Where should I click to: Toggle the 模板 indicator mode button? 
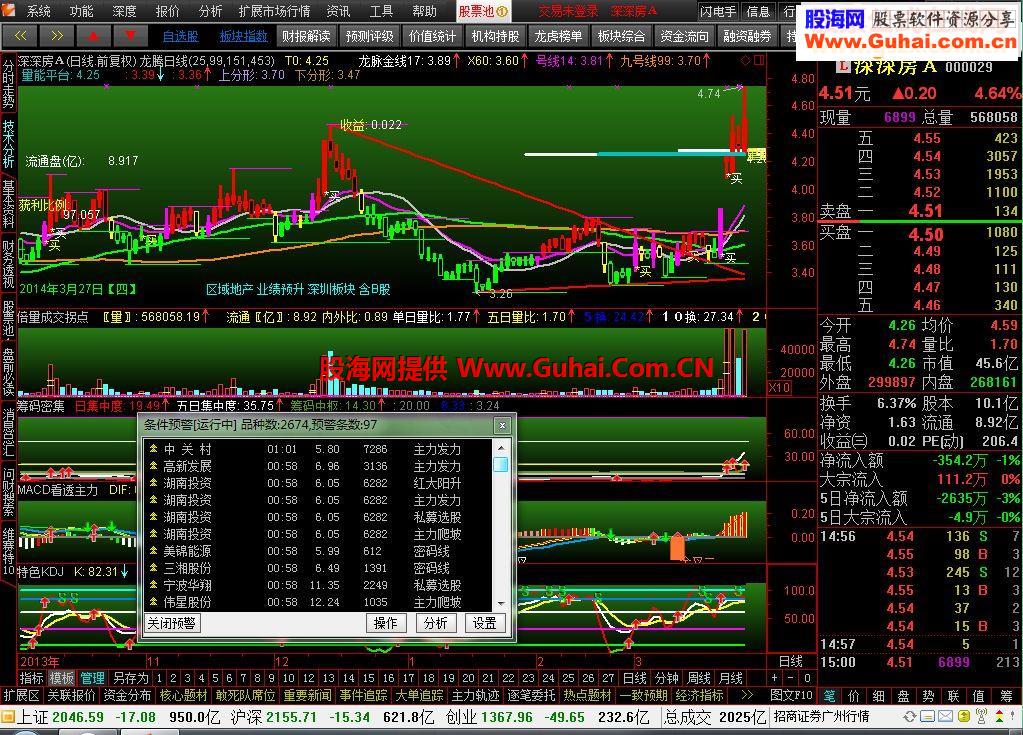click(x=62, y=678)
